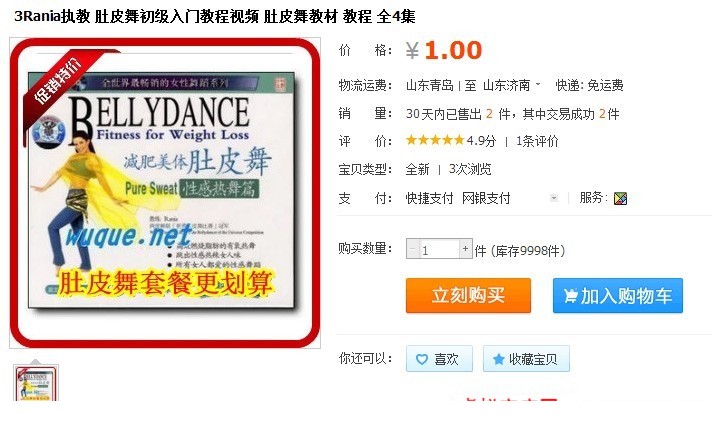This screenshot has width=712, height=424.
Task: Click the star icon on 收藏宝贝 button
Action: click(x=499, y=359)
